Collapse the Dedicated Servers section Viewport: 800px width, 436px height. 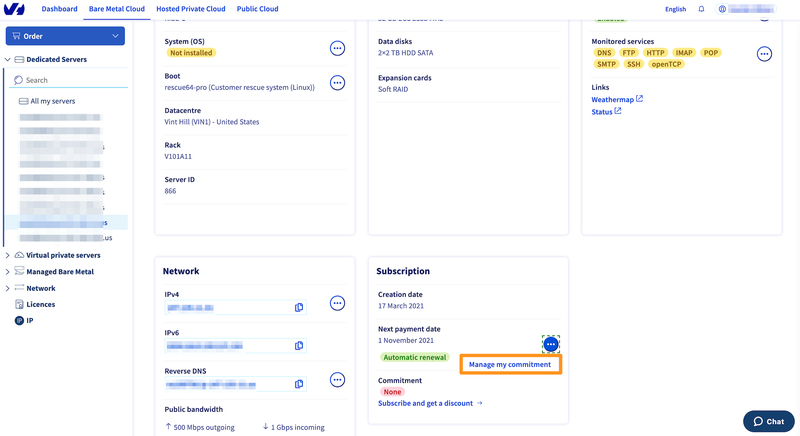pos(8,60)
